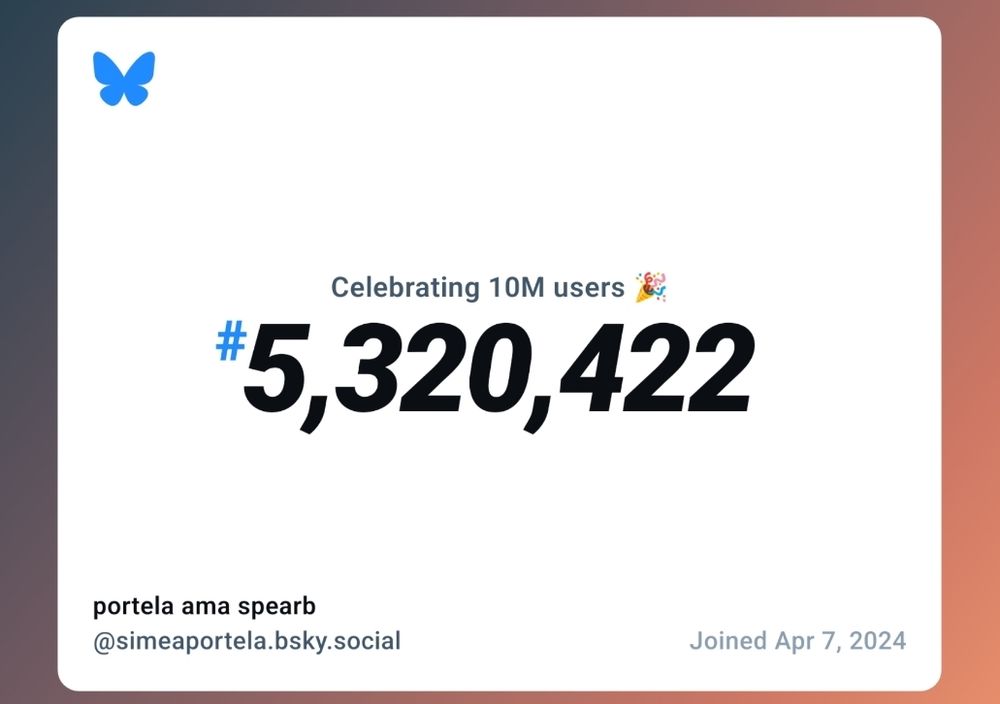Open the display name portela ama spearb
1000x704 pixels.
click(205, 607)
